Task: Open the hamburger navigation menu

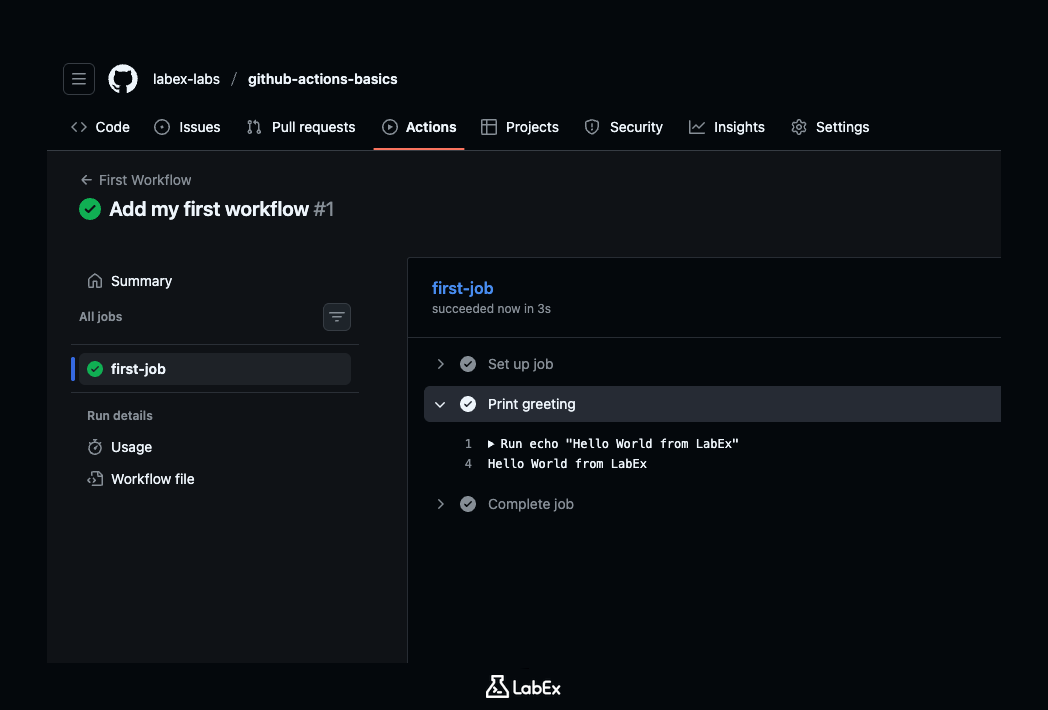Action: coord(79,79)
